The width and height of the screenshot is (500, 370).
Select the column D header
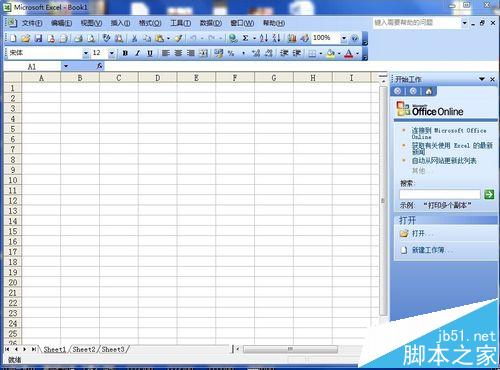[x=158, y=78]
